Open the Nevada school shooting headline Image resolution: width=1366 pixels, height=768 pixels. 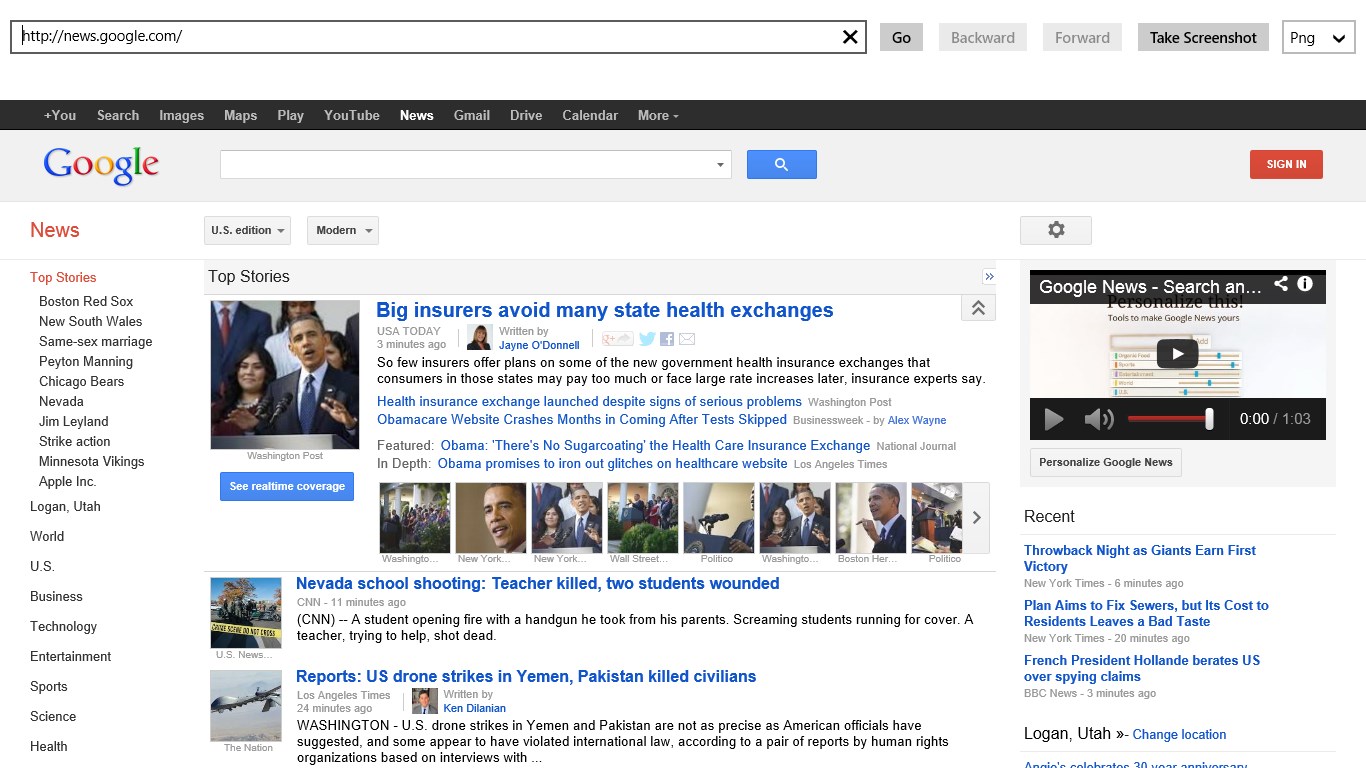[x=537, y=584]
